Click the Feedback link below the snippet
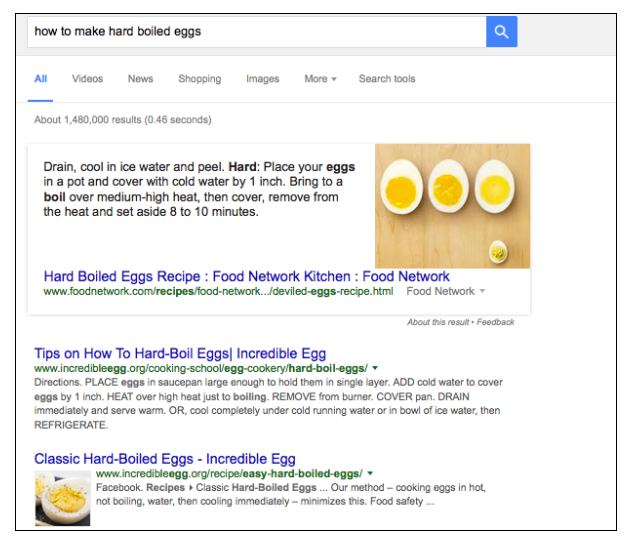628x545 pixels. pos(495,322)
